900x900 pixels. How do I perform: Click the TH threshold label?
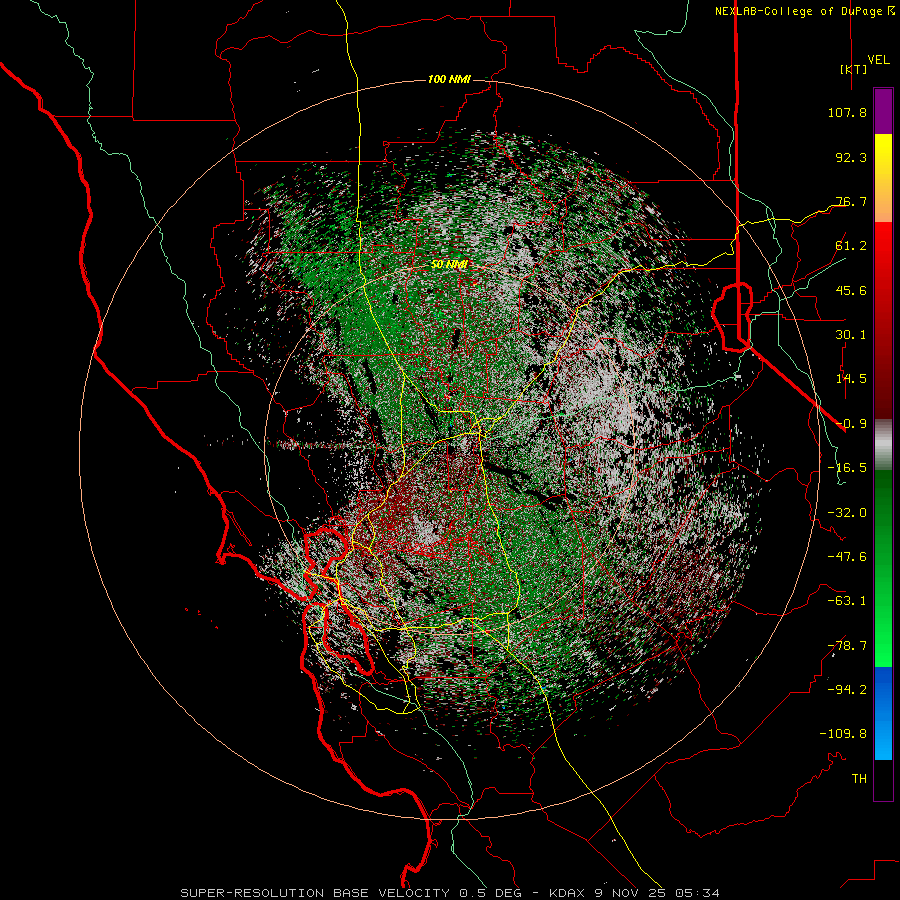point(859,779)
